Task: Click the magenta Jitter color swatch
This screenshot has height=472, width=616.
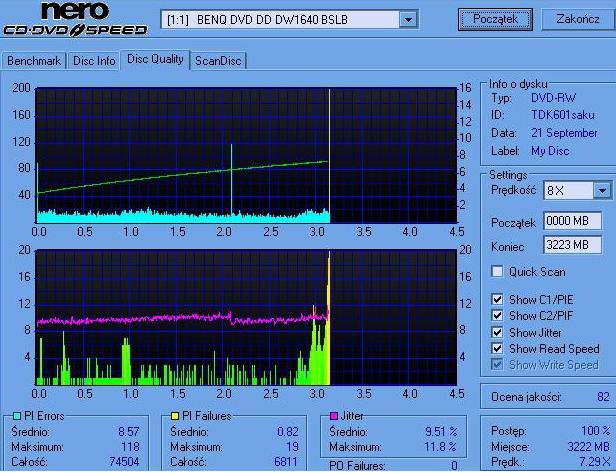Action: tap(334, 416)
